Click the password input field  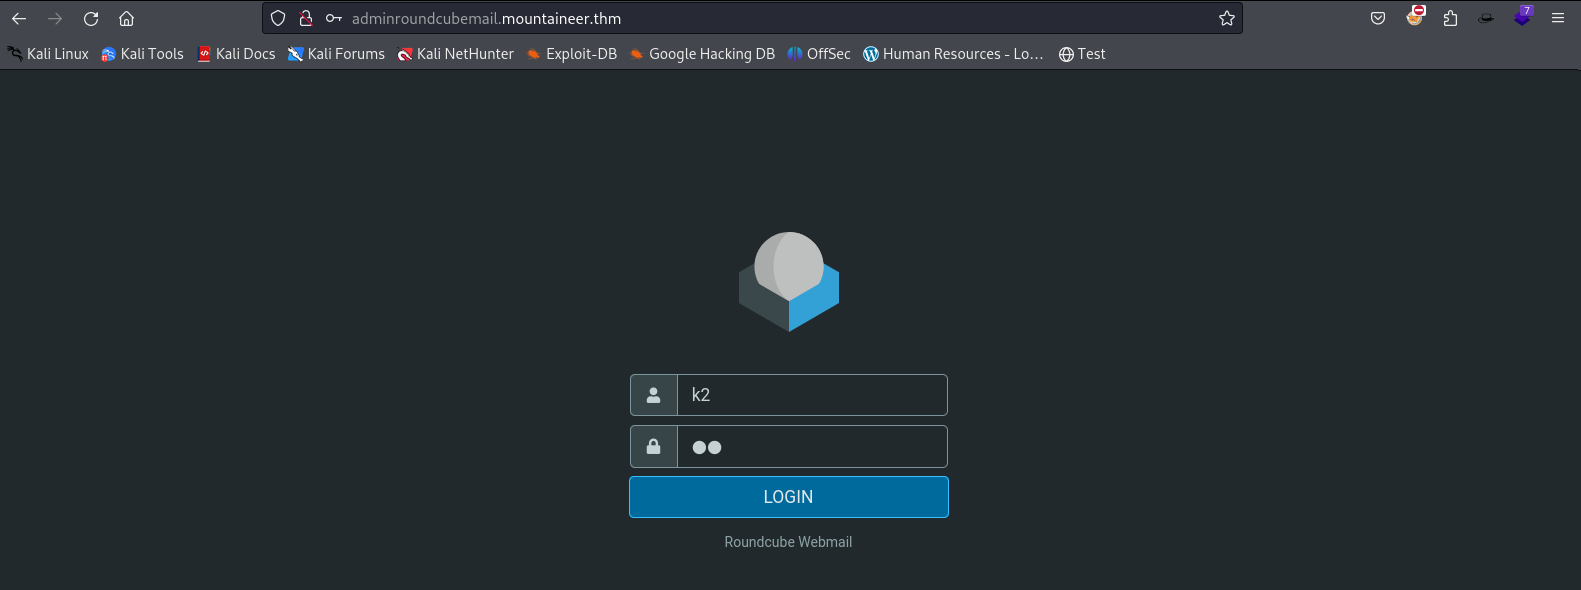point(811,447)
